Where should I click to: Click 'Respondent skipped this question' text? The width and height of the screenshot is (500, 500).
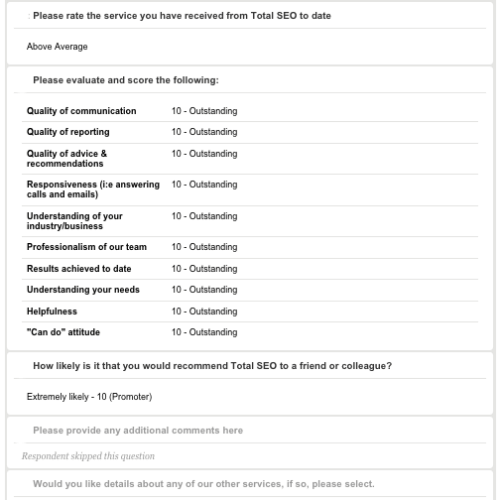click(x=88, y=456)
